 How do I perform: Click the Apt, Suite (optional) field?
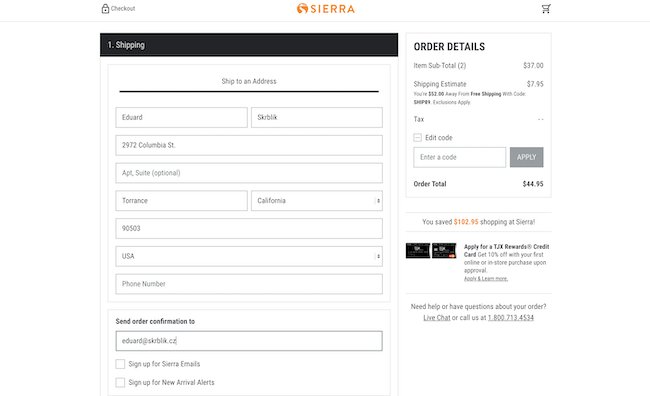coord(249,173)
